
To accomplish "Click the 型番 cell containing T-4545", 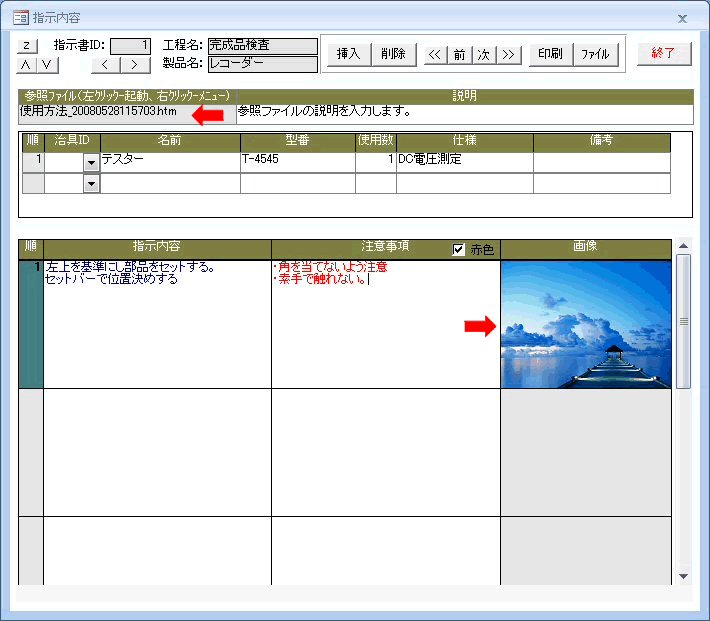I will pos(297,162).
